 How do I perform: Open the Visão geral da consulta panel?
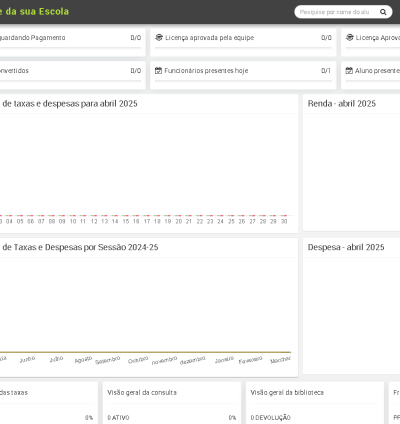pos(142,393)
